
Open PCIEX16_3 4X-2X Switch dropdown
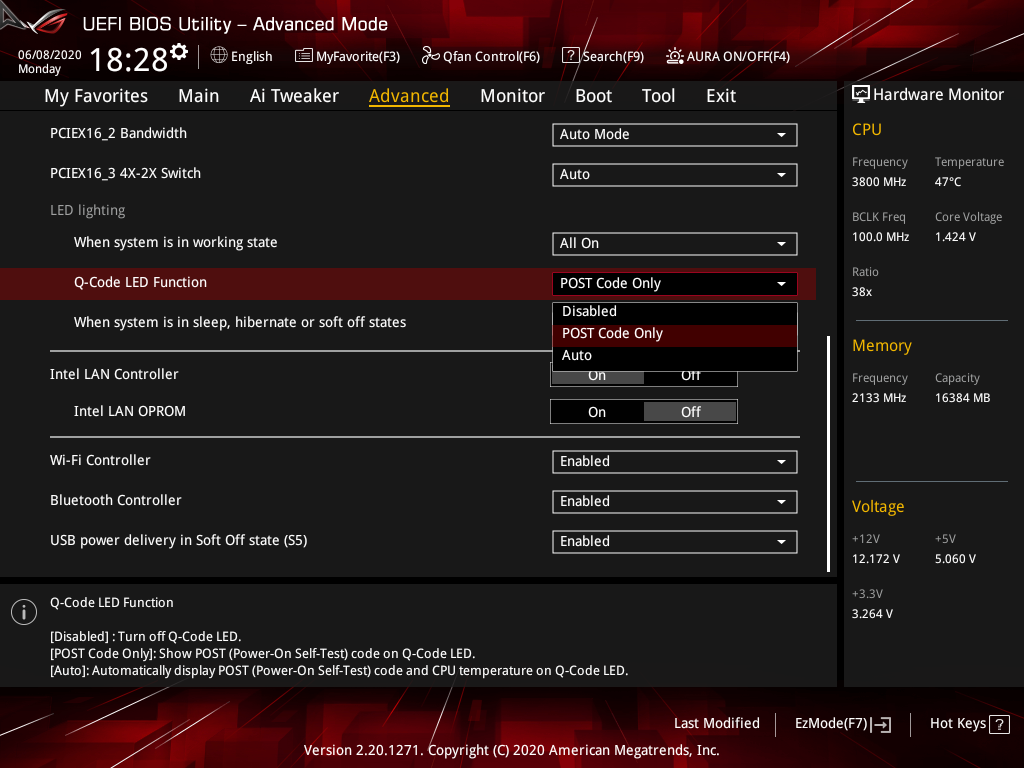pos(675,174)
